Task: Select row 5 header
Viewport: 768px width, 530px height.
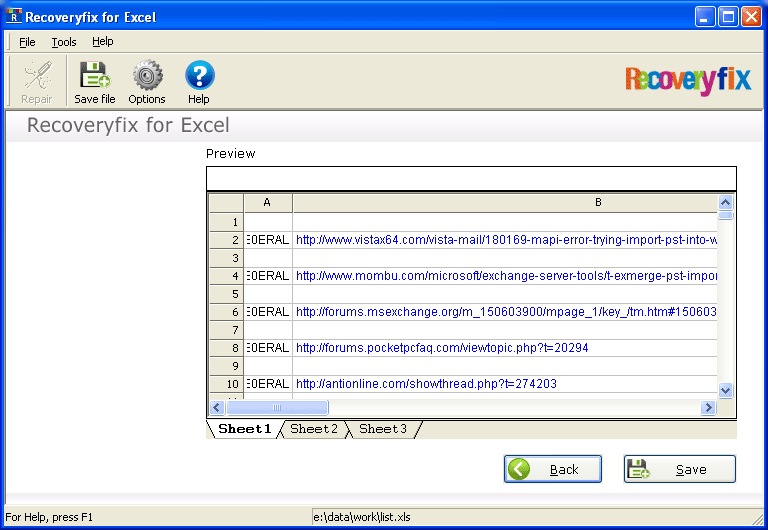Action: (x=226, y=294)
